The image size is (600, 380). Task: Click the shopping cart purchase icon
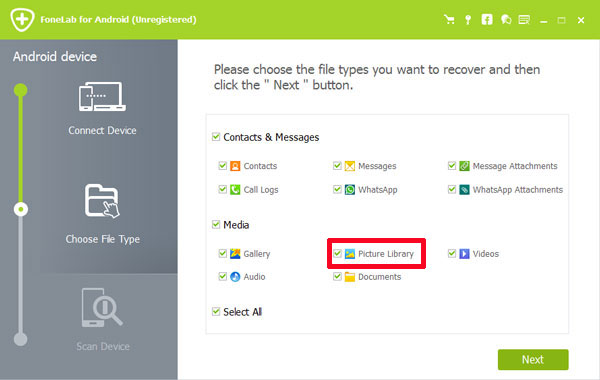point(449,20)
